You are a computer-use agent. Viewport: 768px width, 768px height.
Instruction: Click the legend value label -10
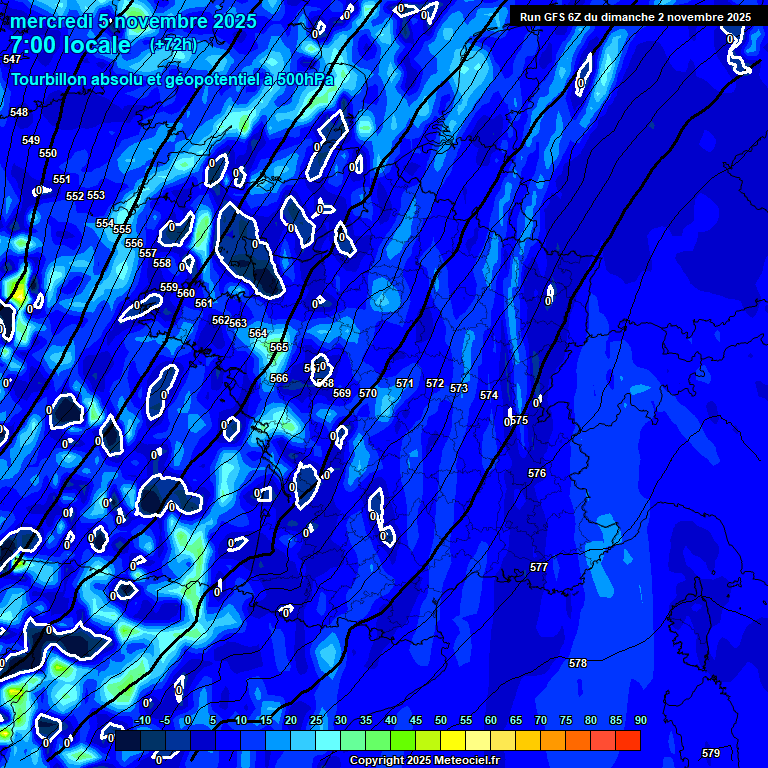click(142, 721)
